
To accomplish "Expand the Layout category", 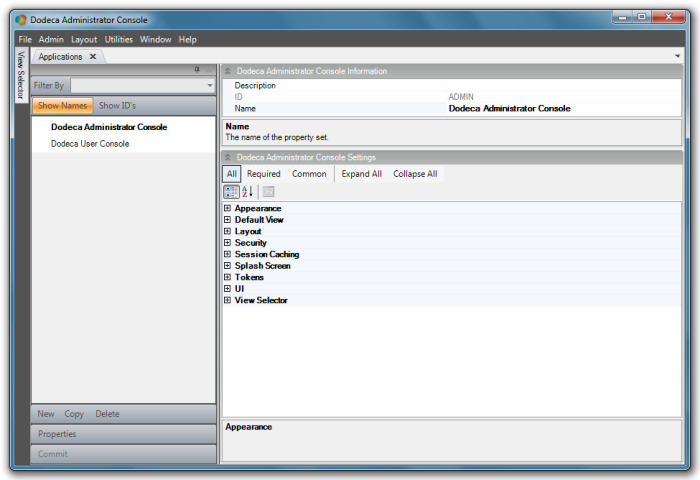I will (227, 231).
